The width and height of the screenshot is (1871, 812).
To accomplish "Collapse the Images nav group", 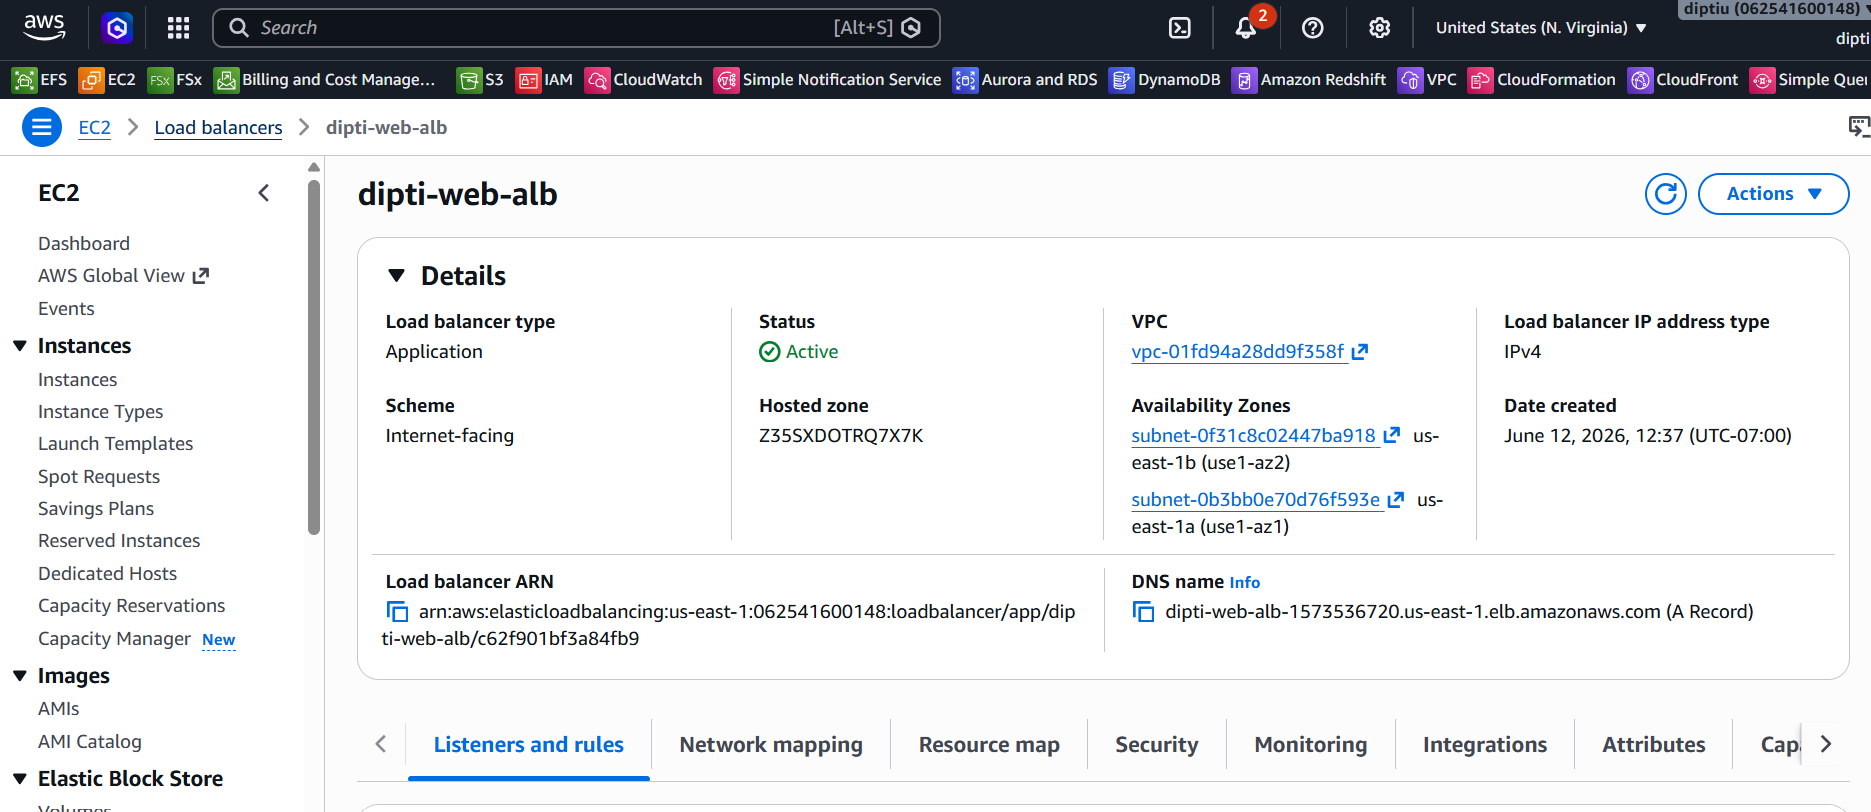I will coord(20,676).
